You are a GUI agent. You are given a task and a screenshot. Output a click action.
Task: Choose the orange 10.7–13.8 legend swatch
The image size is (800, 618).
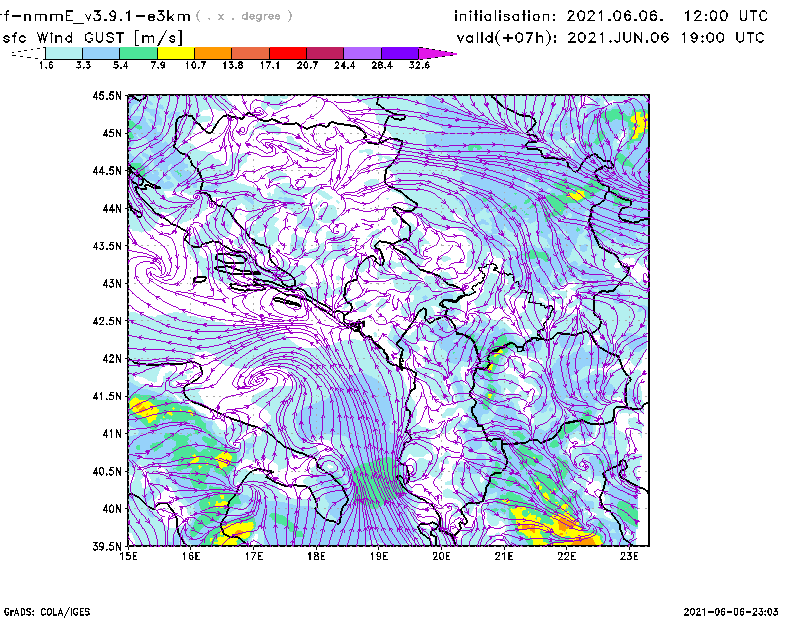coord(213,53)
